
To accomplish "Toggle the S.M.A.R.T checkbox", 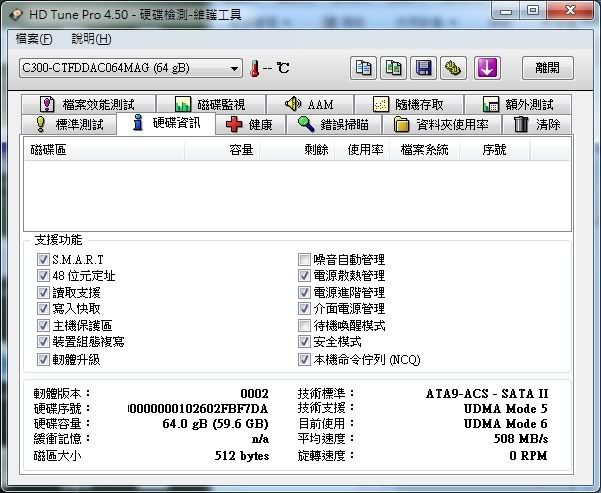I will pos(43,260).
